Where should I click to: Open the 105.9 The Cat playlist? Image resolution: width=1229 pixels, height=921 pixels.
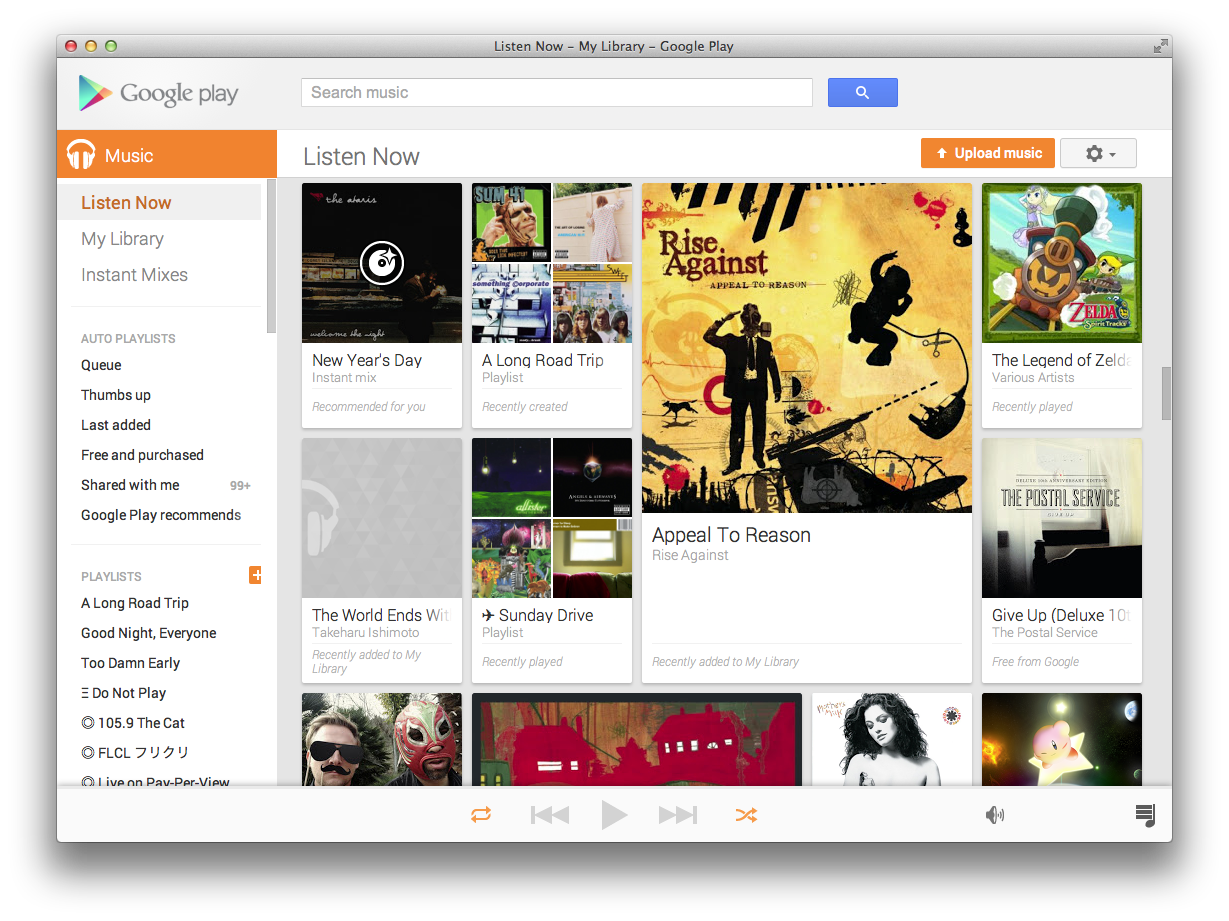pos(133,723)
